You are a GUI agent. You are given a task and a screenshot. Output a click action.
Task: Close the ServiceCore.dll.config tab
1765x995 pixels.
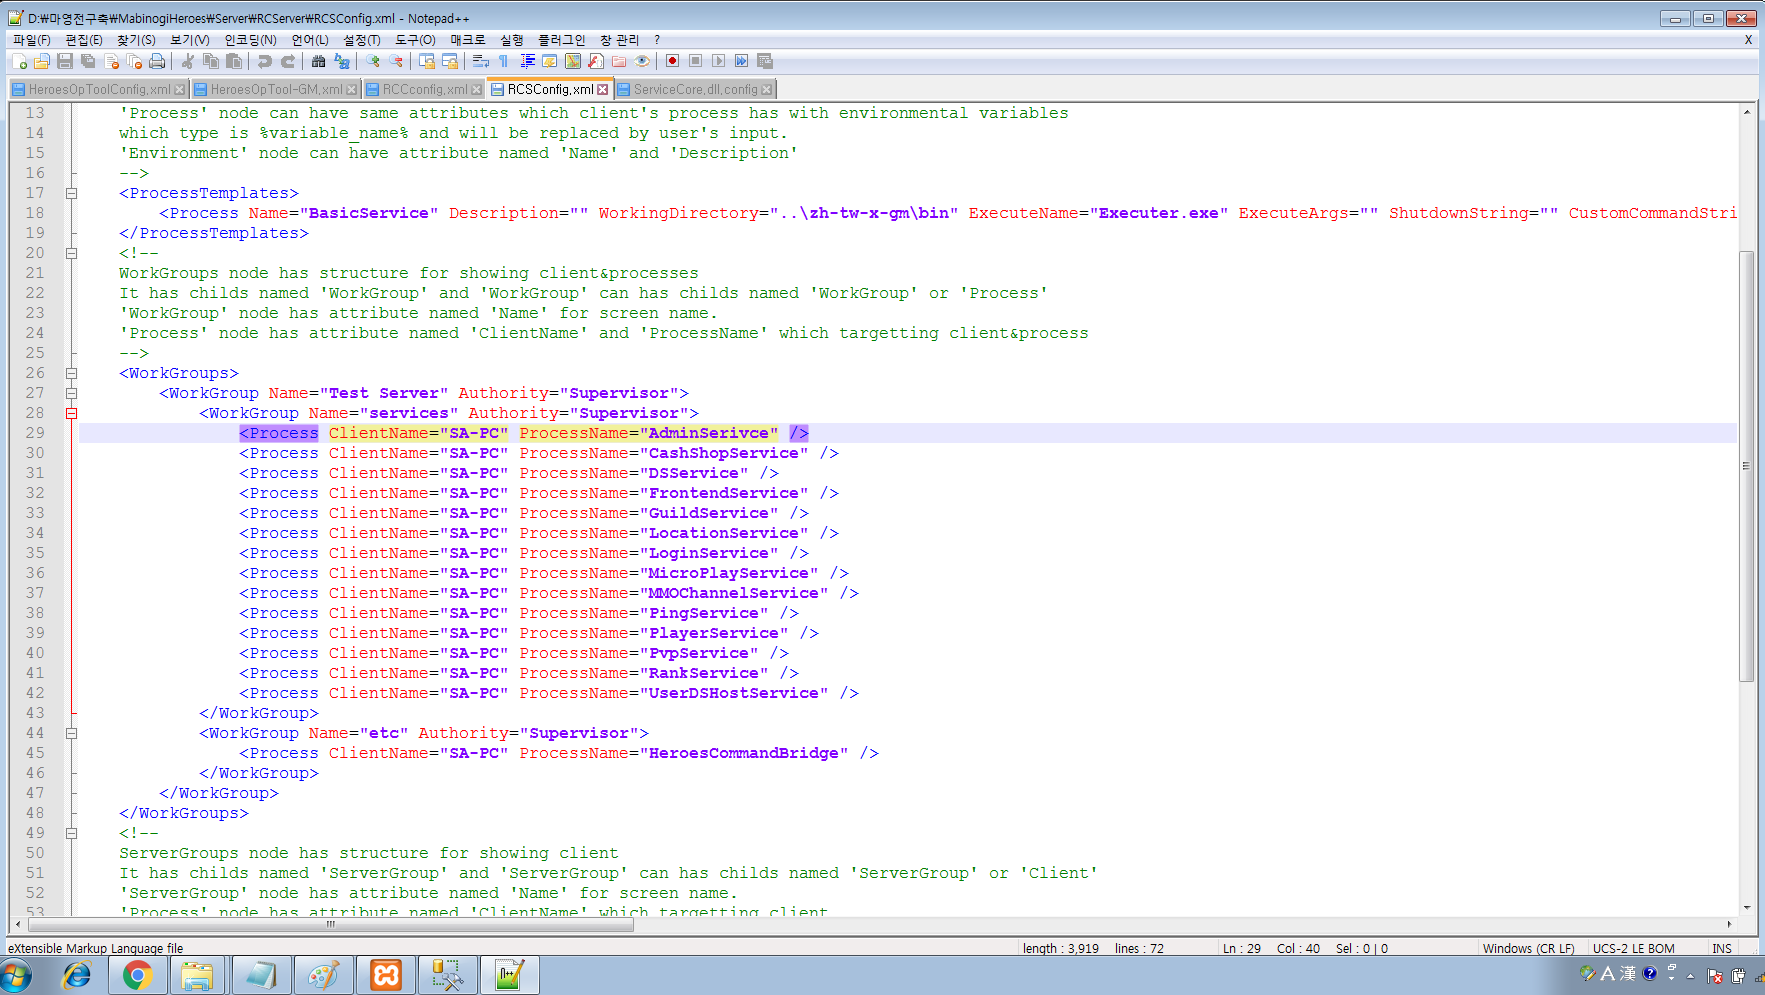pyautogui.click(x=767, y=90)
